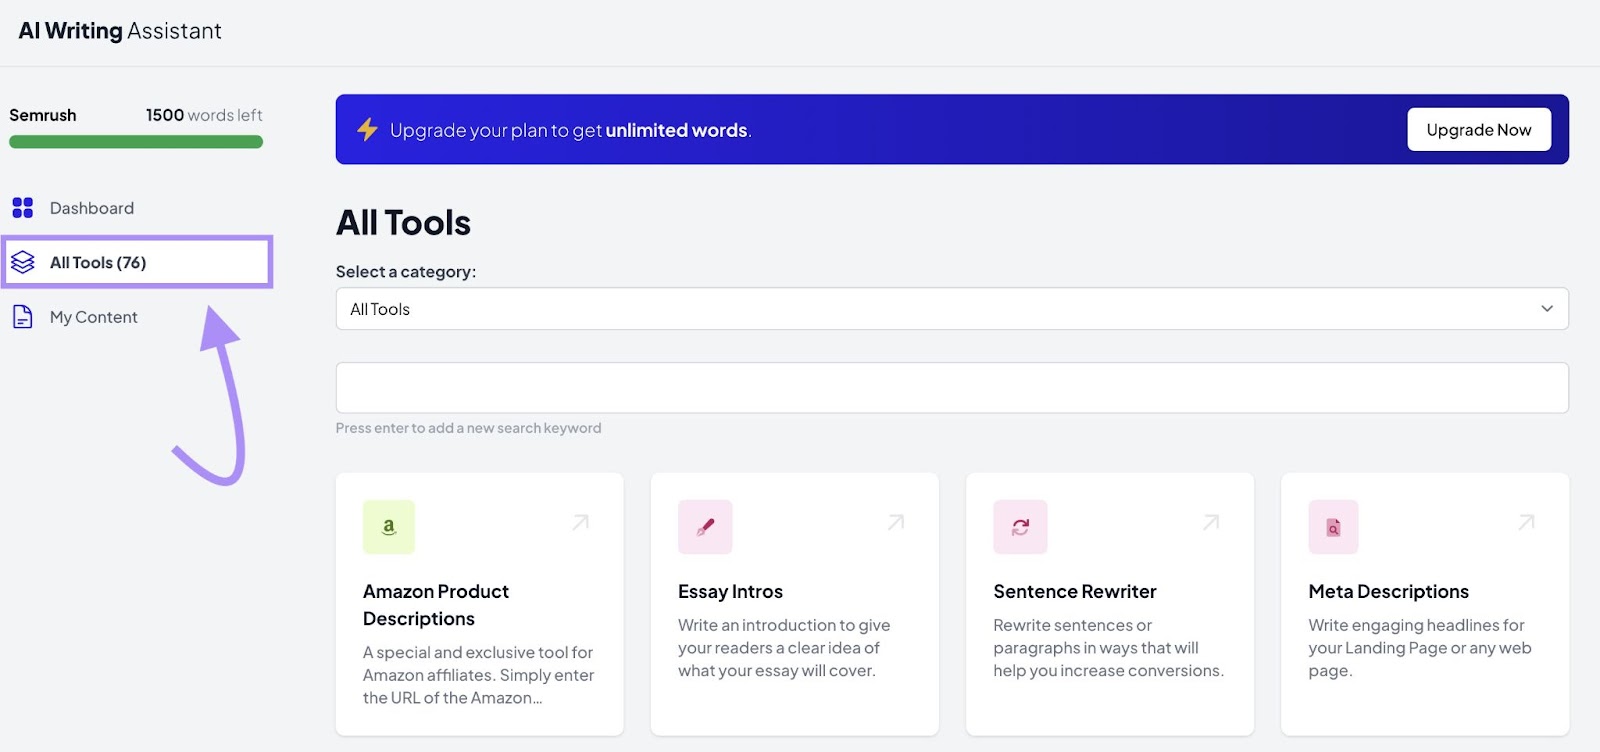
Task: Select the Essay Intros pen icon
Action: (x=704, y=527)
